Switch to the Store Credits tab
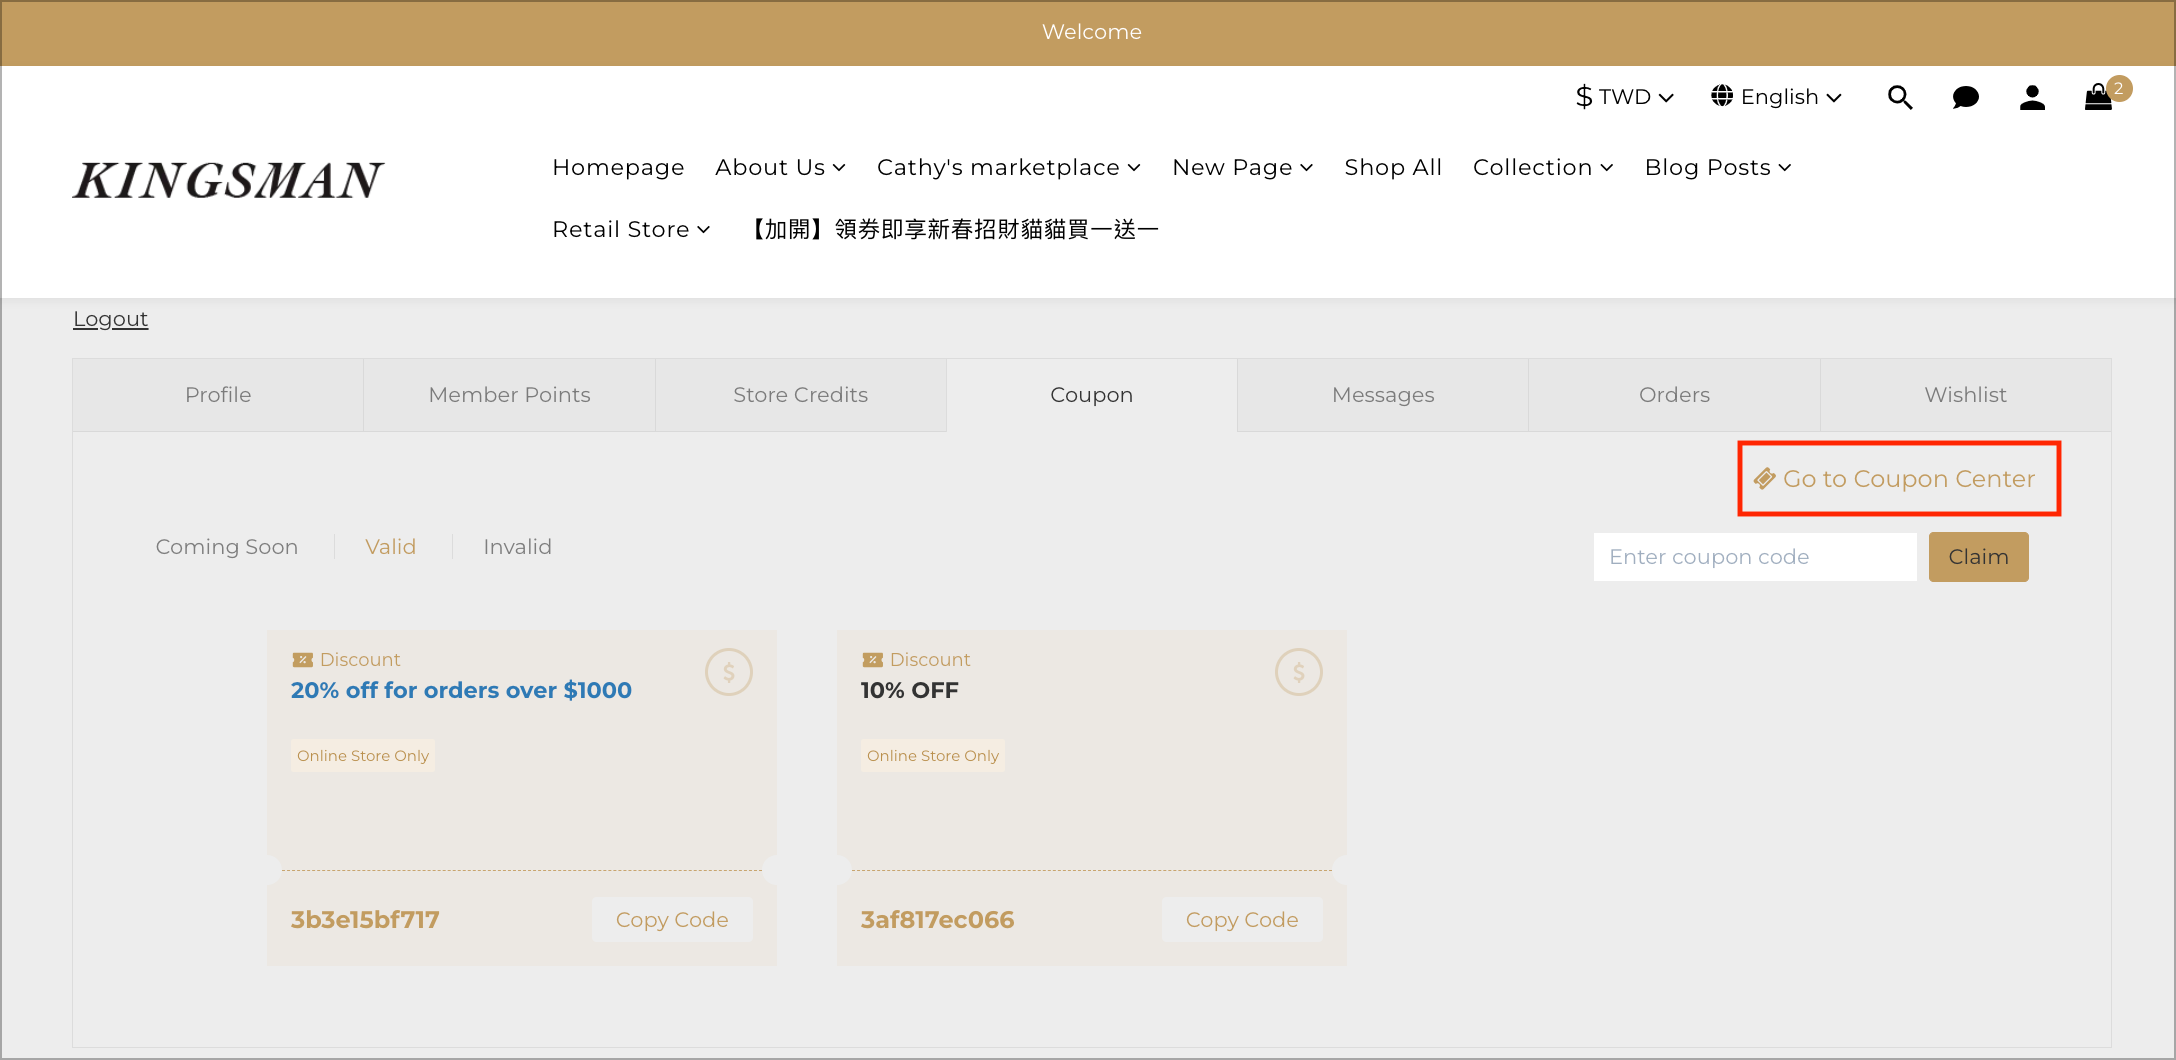2176x1060 pixels. tap(801, 395)
